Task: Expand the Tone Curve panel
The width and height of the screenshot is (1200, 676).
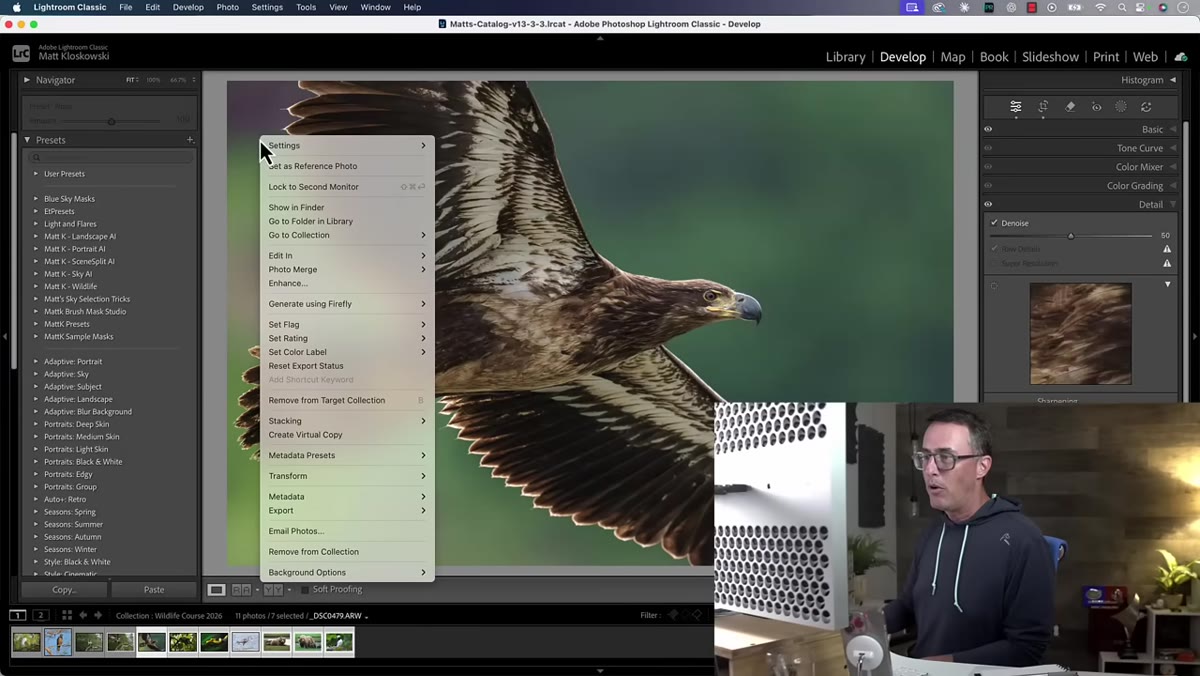Action: pos(1173,148)
